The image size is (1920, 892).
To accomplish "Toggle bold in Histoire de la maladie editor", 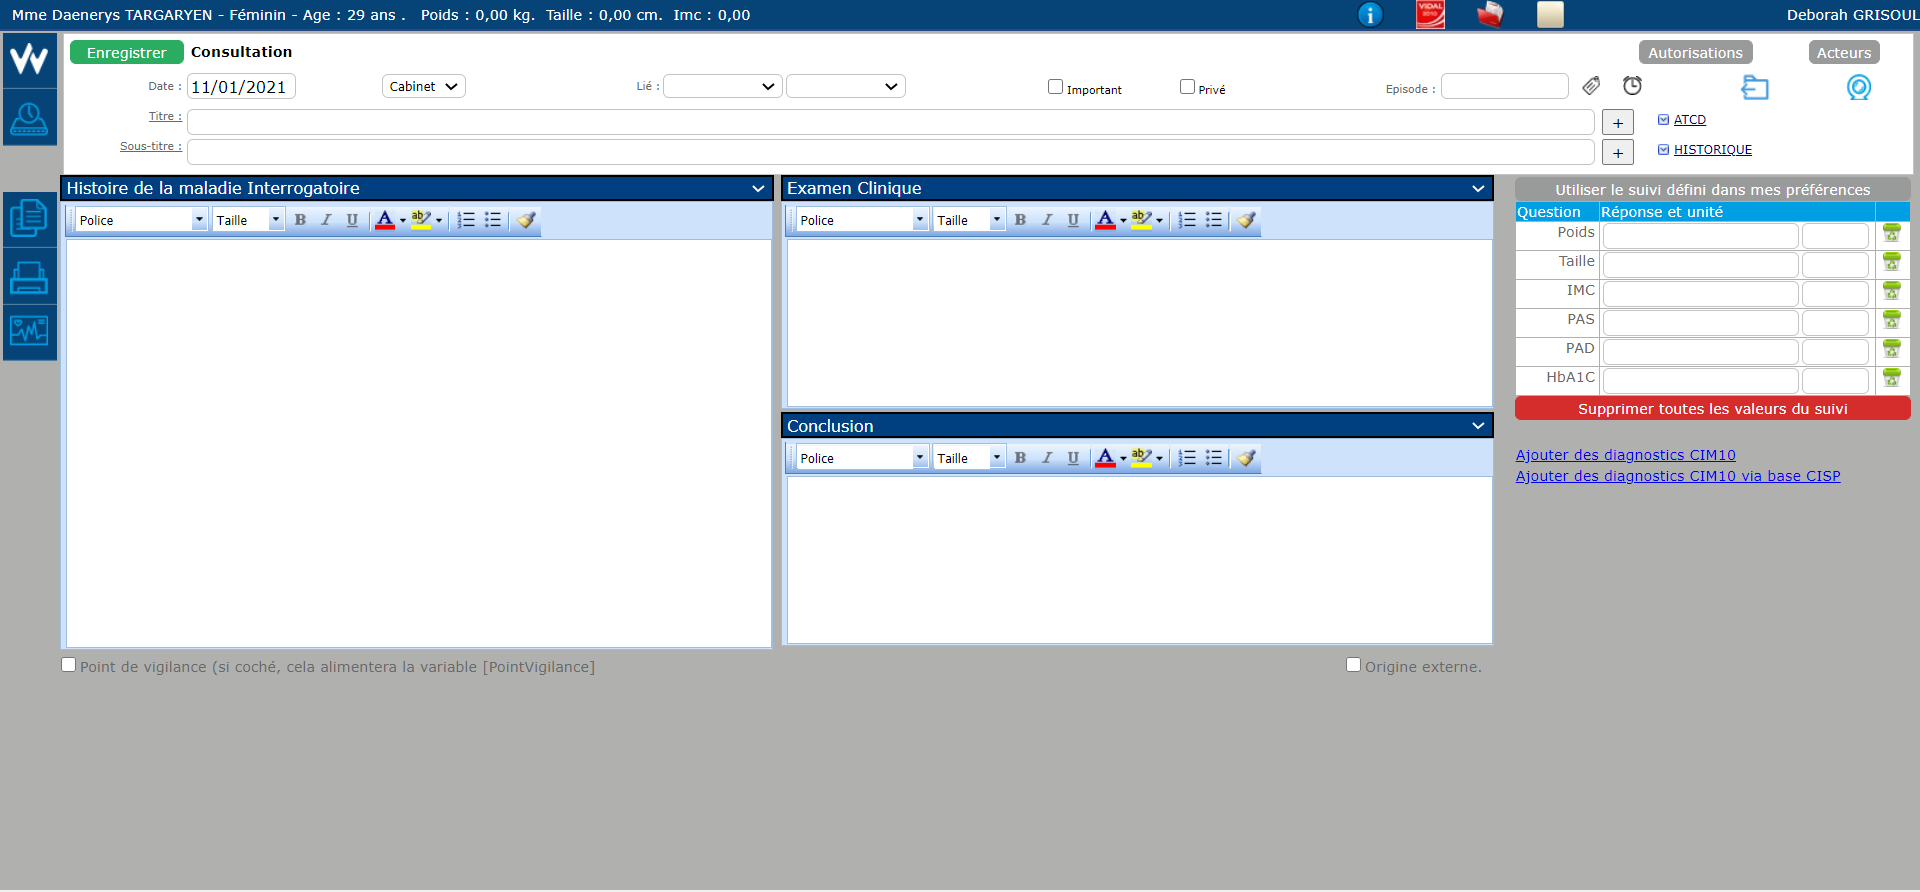I will [300, 220].
